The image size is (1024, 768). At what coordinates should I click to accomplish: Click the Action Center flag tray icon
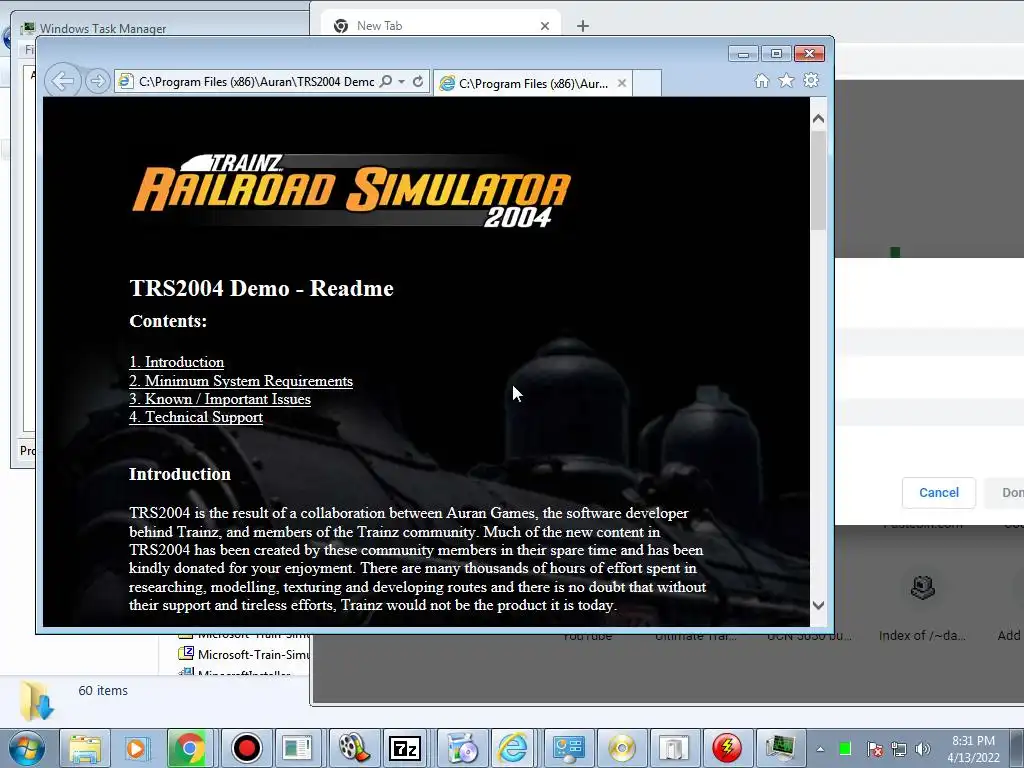(x=874, y=749)
